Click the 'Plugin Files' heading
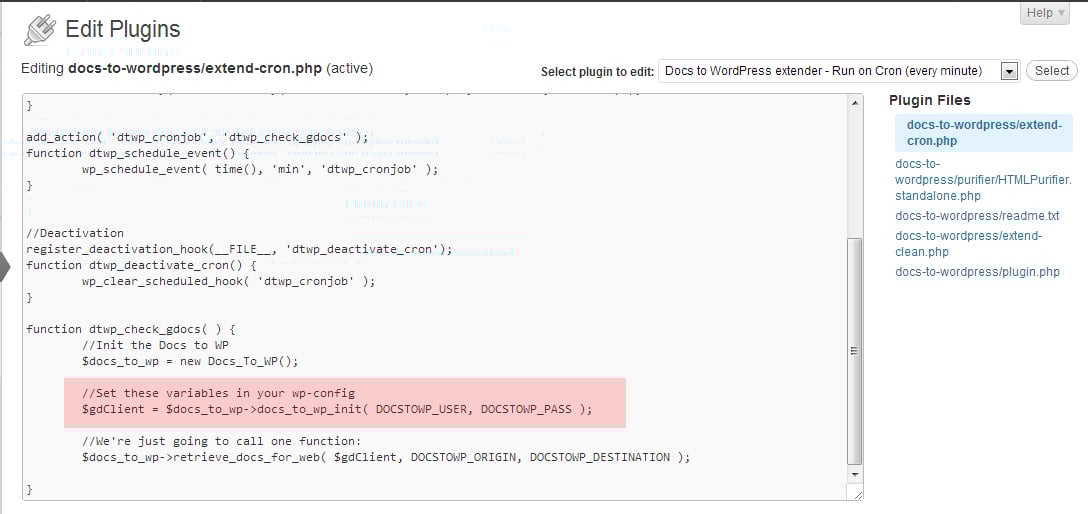The image size is (1088, 514). point(930,101)
